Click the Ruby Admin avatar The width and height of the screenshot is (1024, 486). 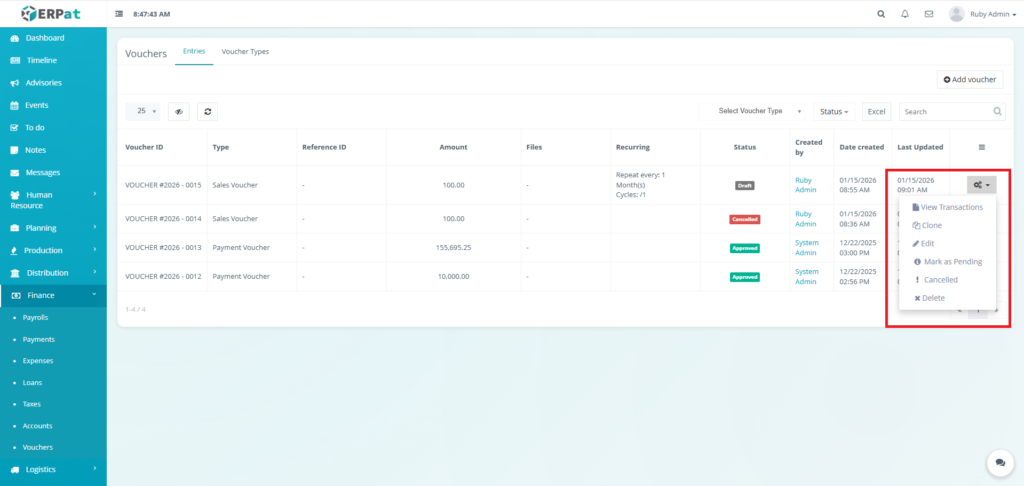tap(957, 14)
